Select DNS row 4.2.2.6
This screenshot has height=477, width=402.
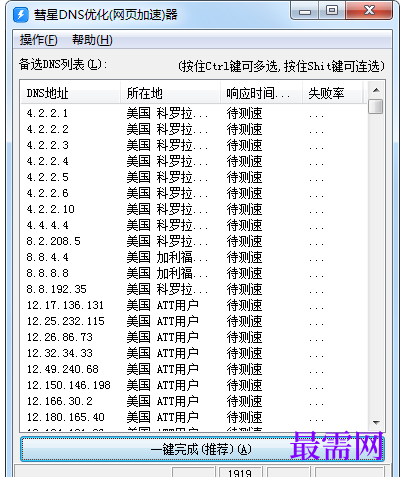193,193
